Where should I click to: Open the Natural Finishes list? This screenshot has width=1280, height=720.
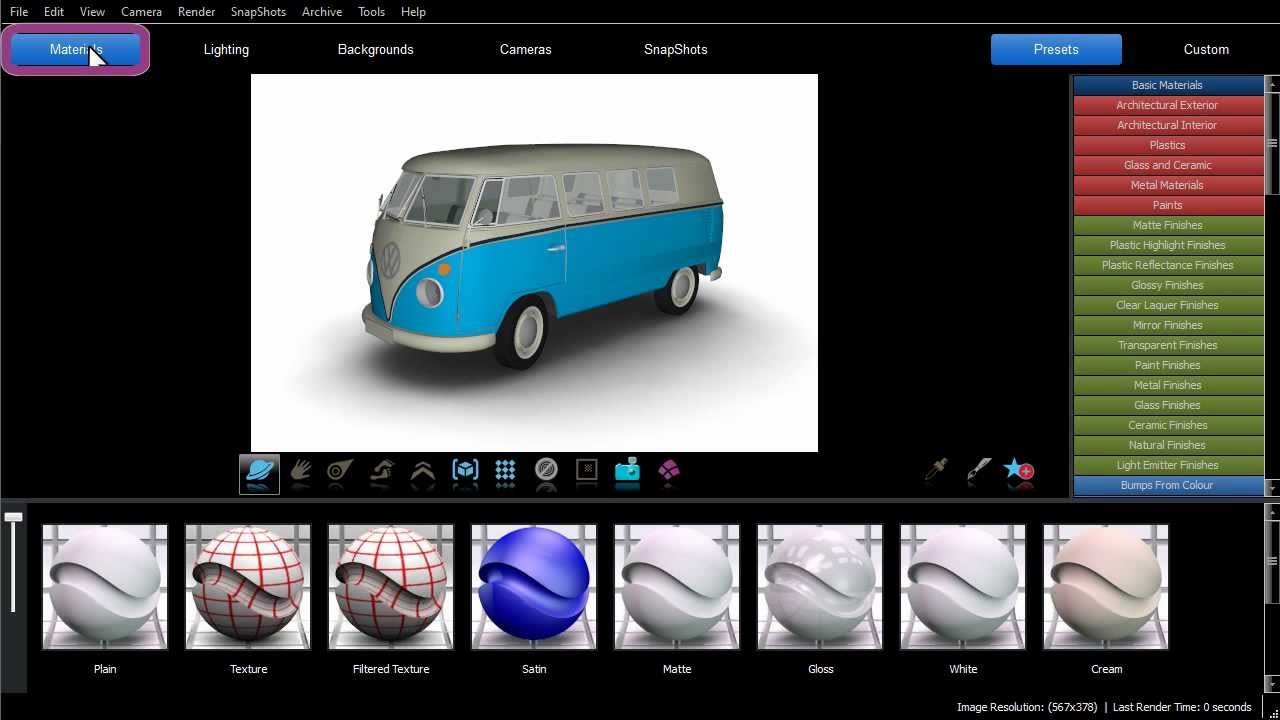[1168, 445]
